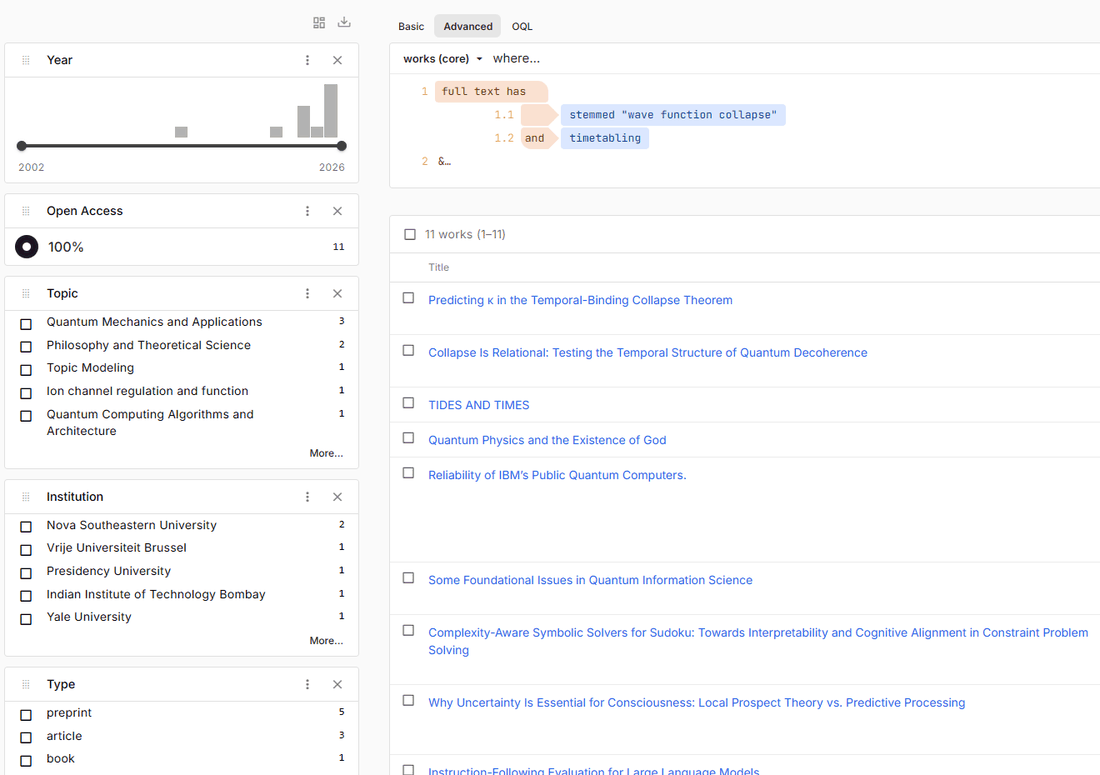Check Yale University institution
Screen dimensions: 1100x775
click(x=26, y=619)
